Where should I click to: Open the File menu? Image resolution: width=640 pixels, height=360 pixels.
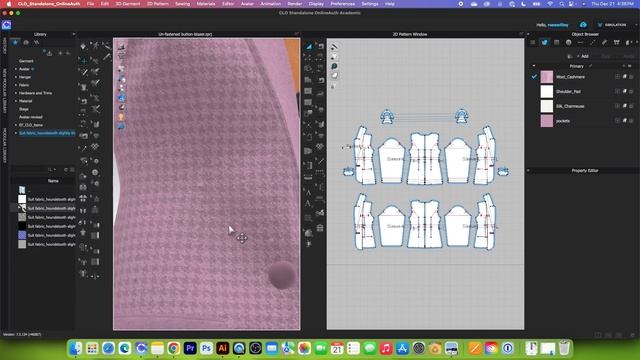point(90,4)
